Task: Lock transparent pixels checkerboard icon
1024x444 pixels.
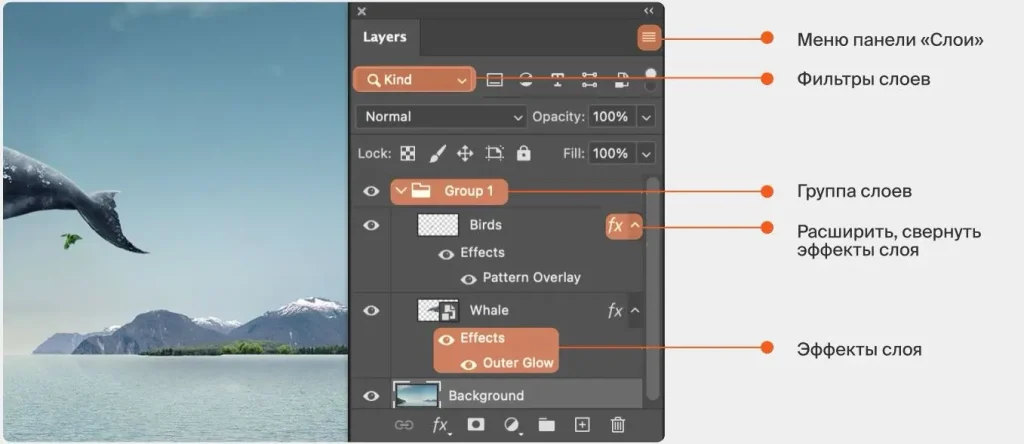Action: (x=408, y=154)
